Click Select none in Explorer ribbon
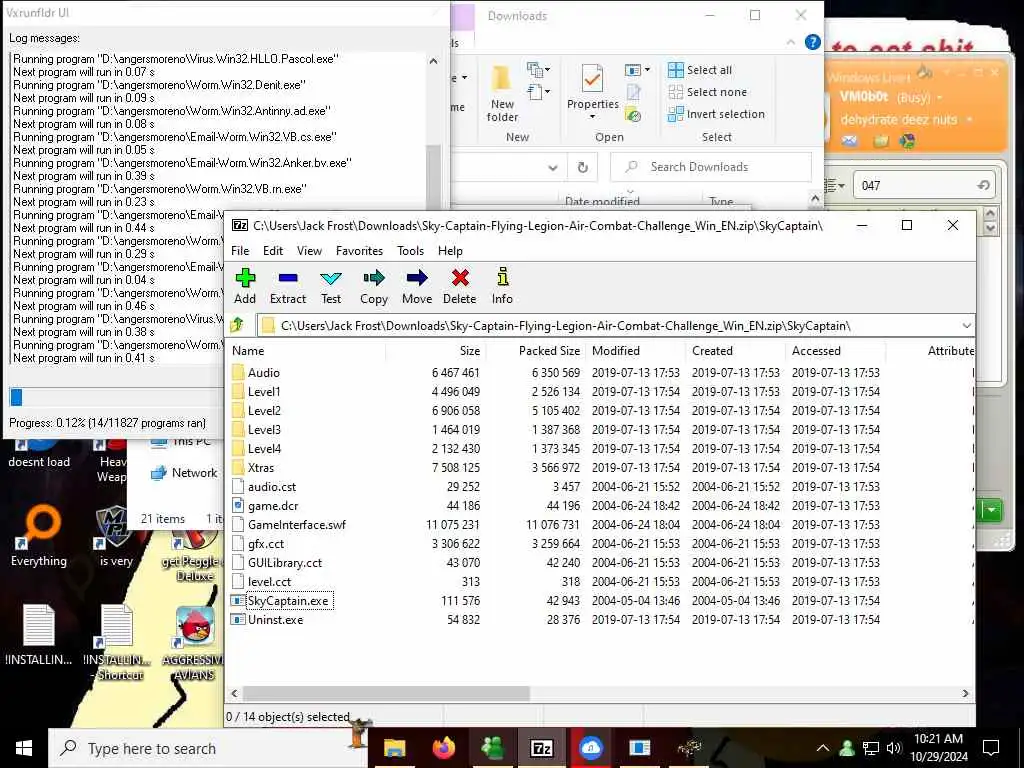Screen dimensions: 1024x768 (707, 92)
